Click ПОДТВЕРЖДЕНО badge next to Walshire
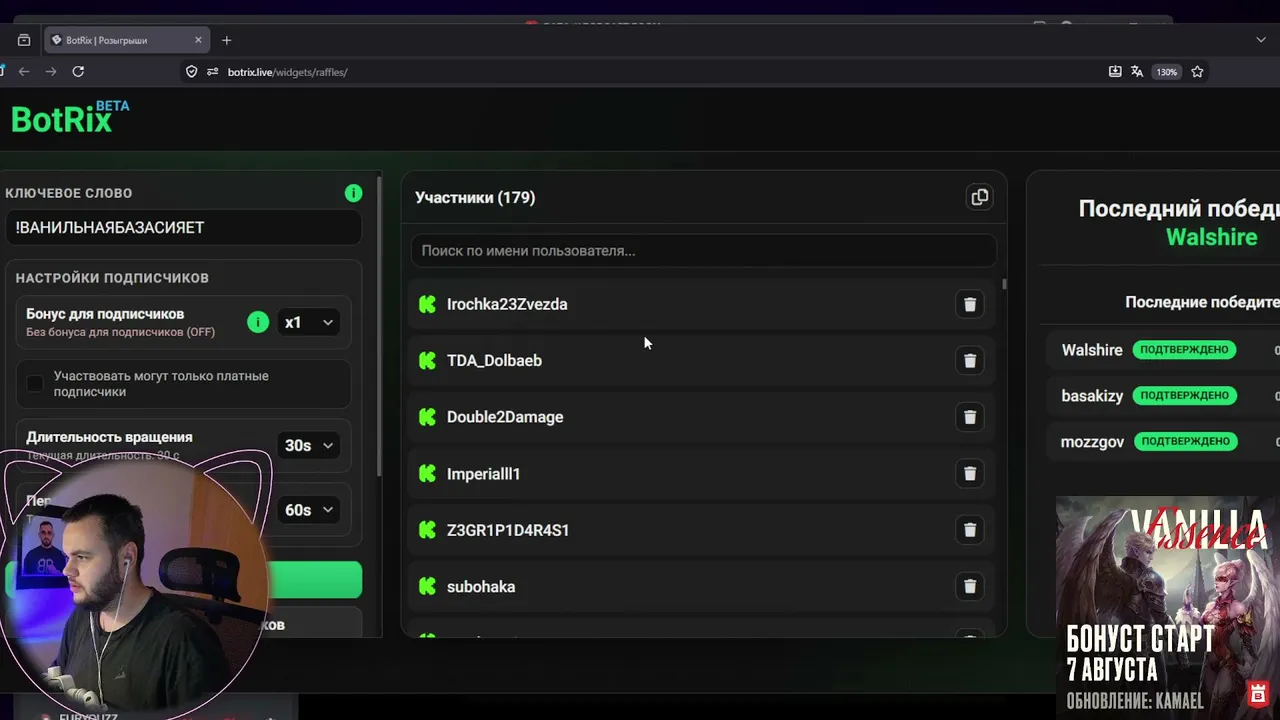Screen dimensions: 1280x720 point(1184,350)
